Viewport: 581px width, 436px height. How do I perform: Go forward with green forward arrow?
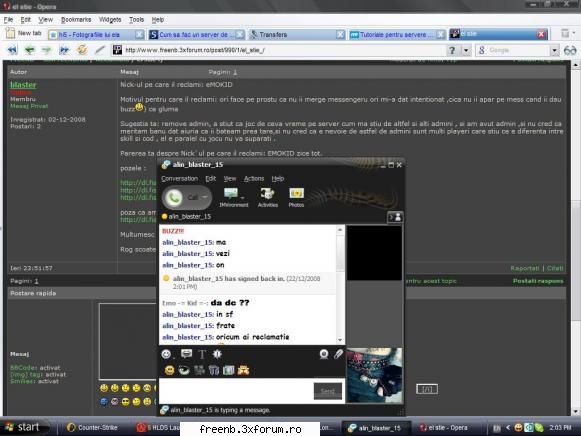[x=46, y=50]
